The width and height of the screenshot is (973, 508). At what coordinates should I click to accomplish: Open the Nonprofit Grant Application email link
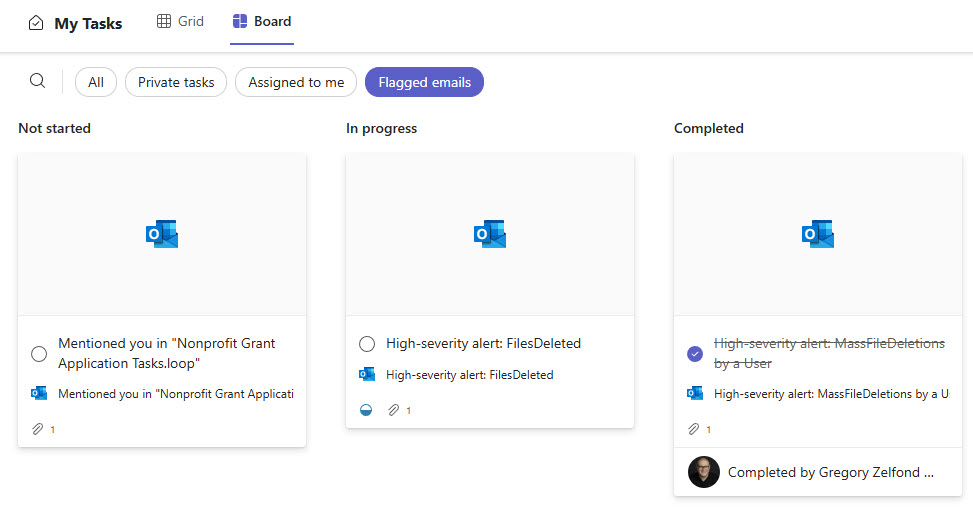point(175,394)
